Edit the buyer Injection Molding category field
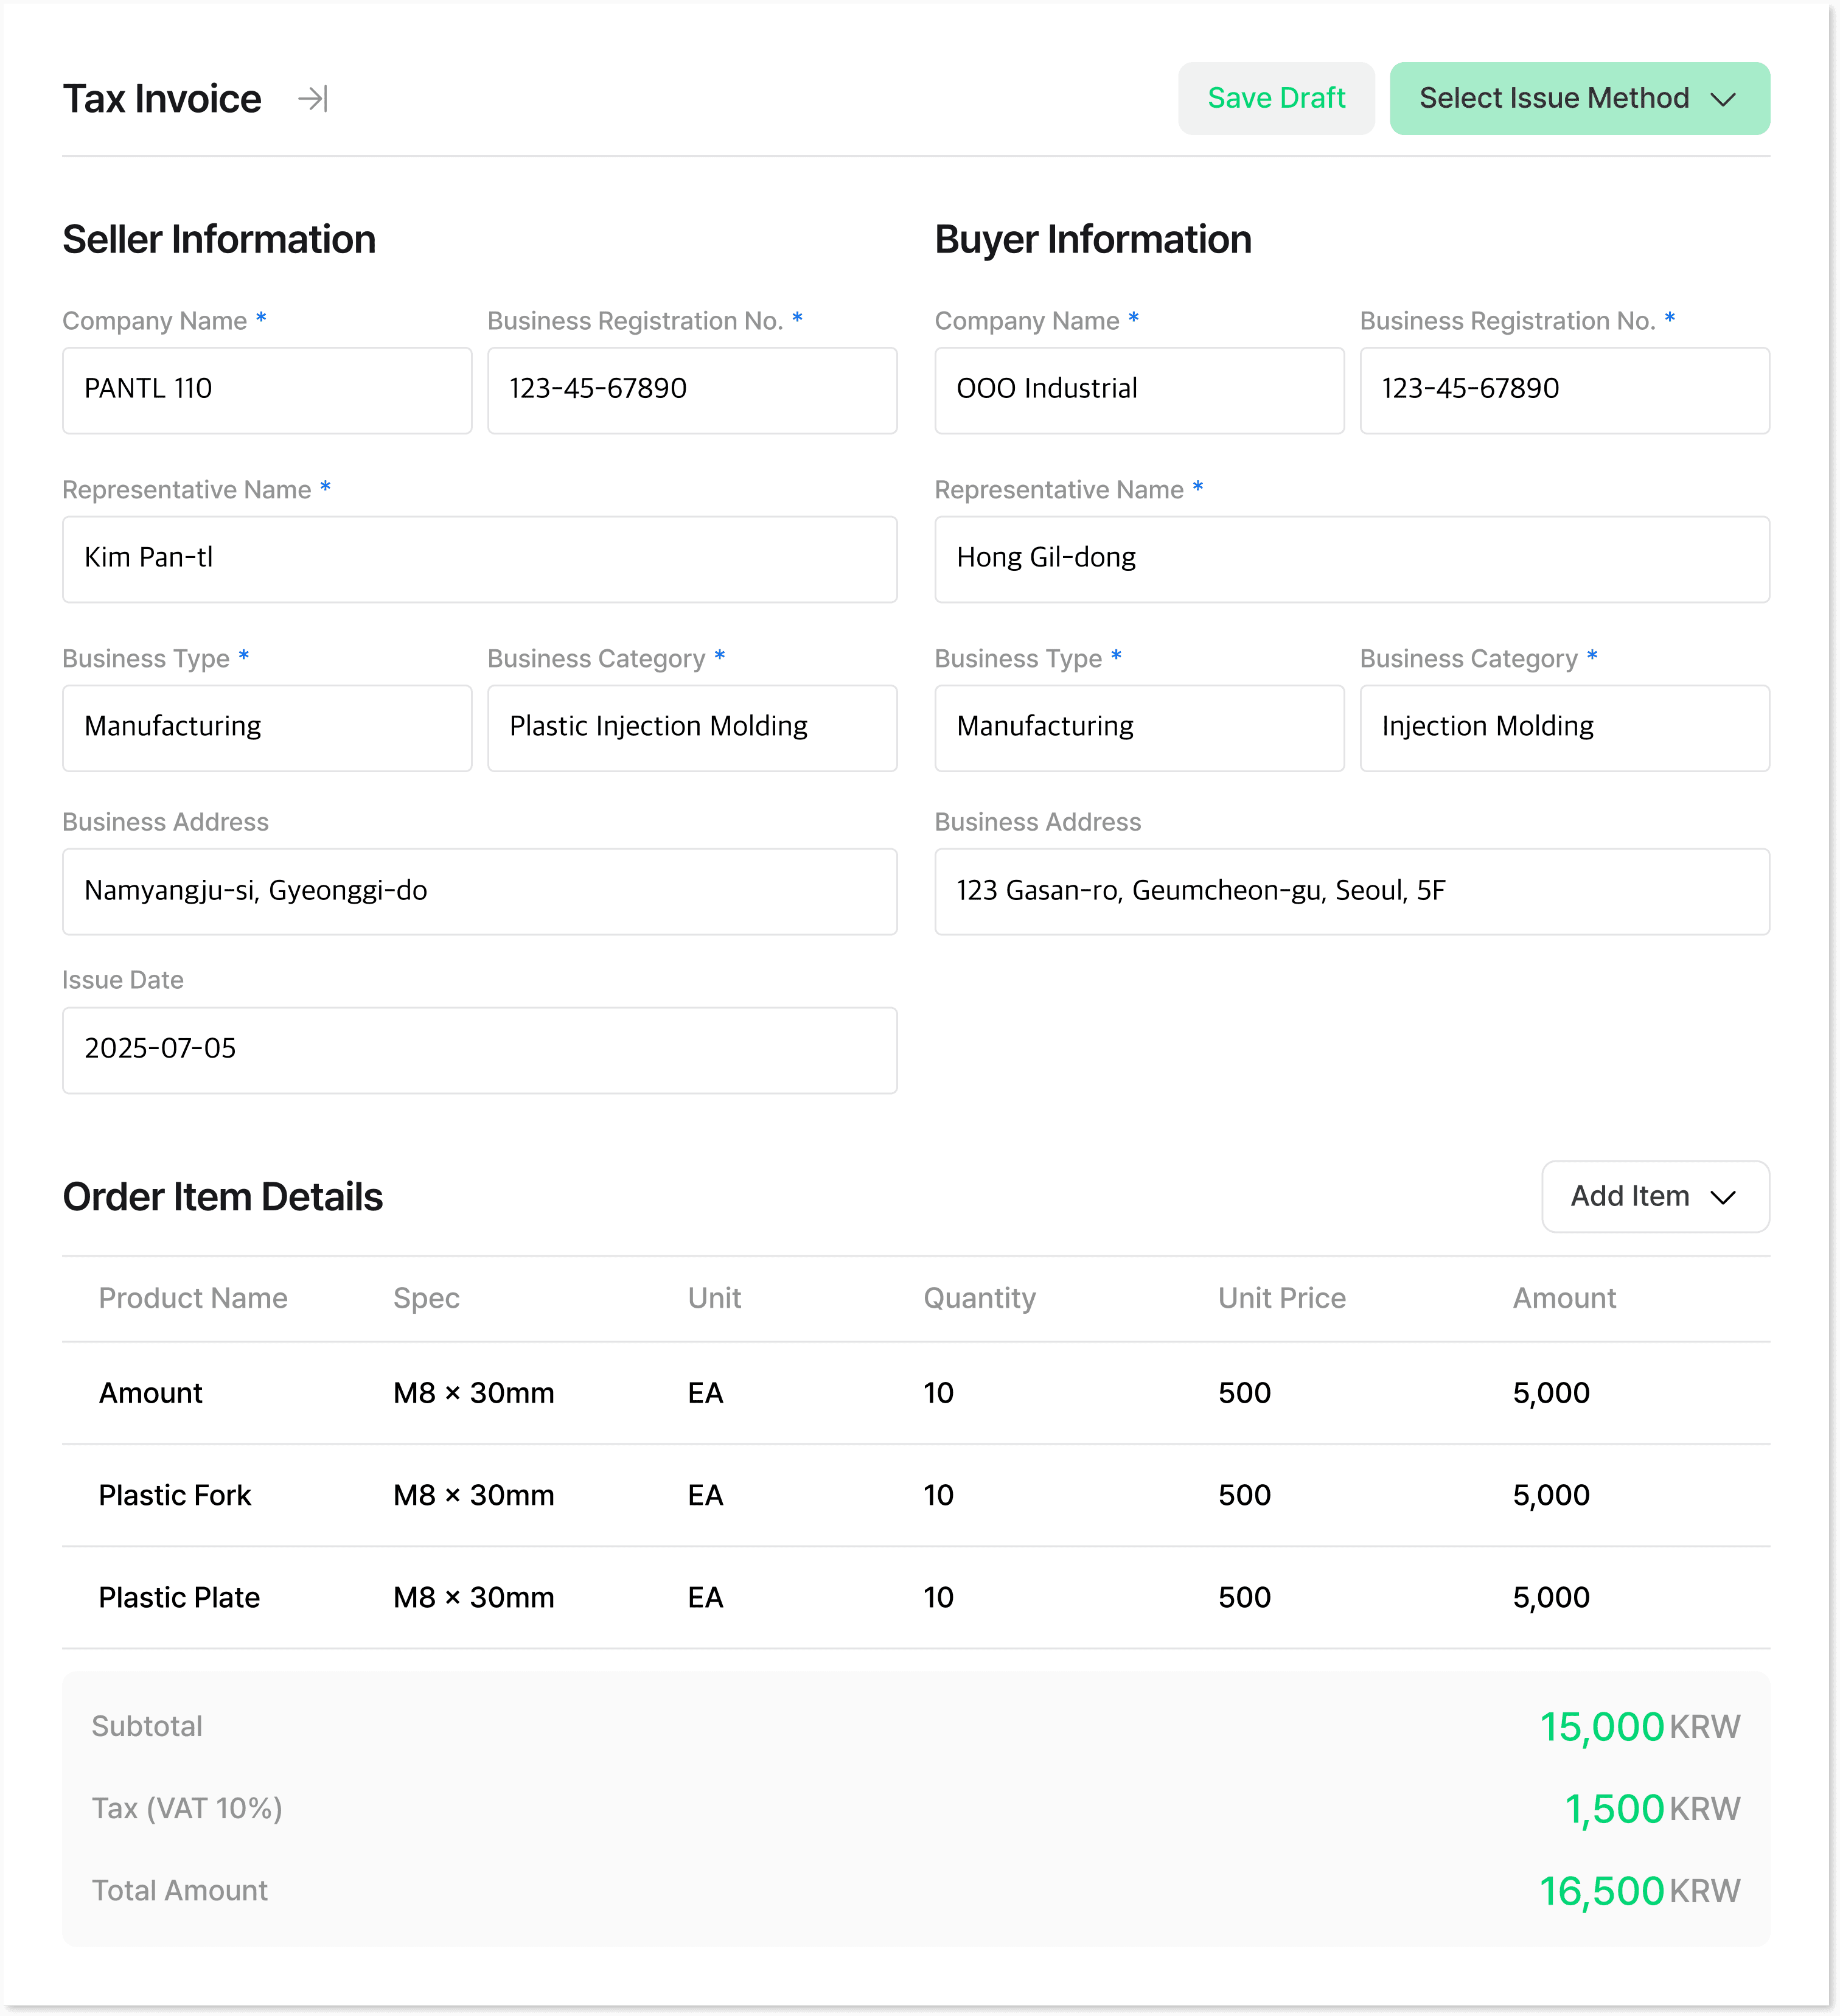The image size is (1840, 2016). click(1563, 727)
